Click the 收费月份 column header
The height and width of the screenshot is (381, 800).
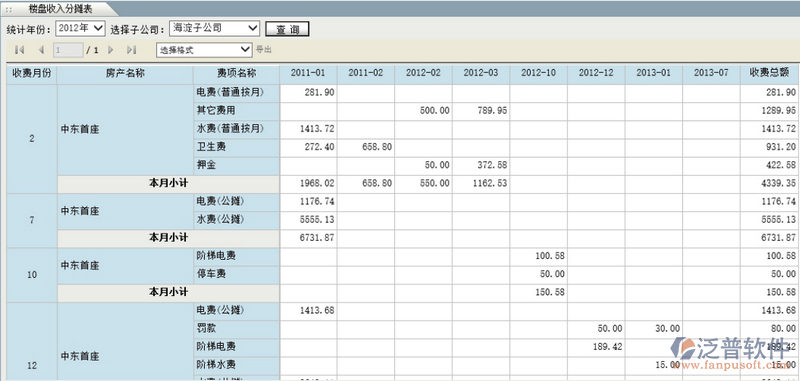point(32,74)
